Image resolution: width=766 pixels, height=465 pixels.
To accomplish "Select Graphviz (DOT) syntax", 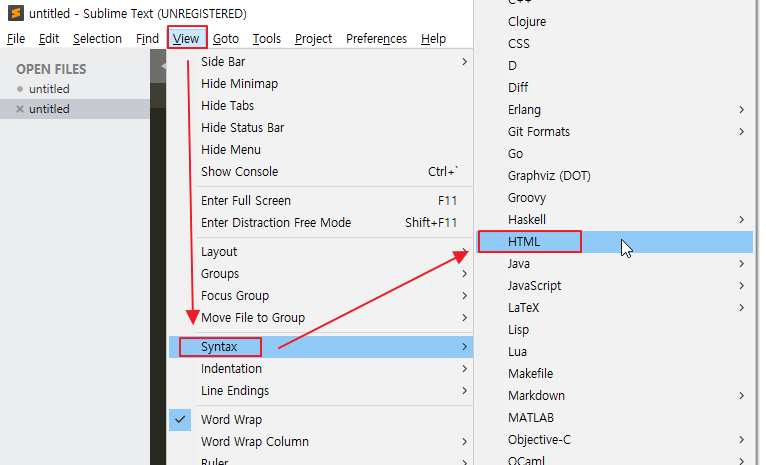I will (615, 175).
